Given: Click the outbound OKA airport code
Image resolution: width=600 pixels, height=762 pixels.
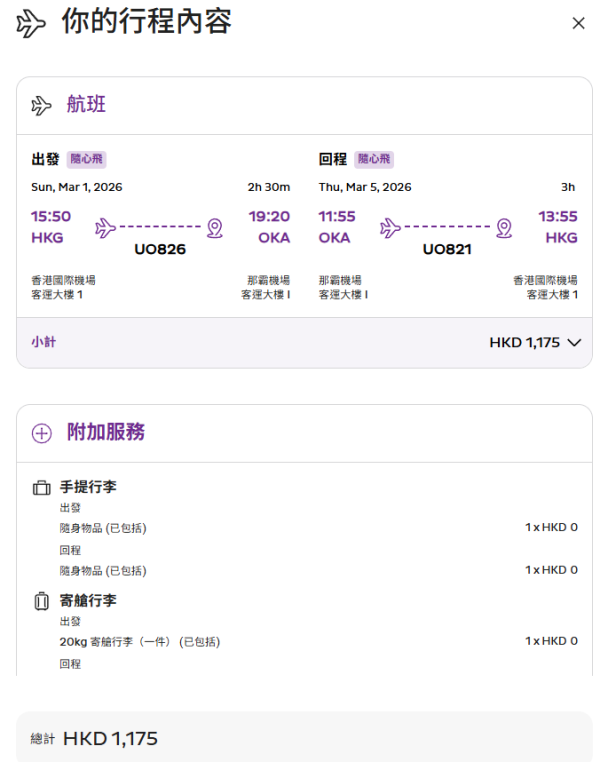Looking at the screenshot, I should click(x=274, y=238).
